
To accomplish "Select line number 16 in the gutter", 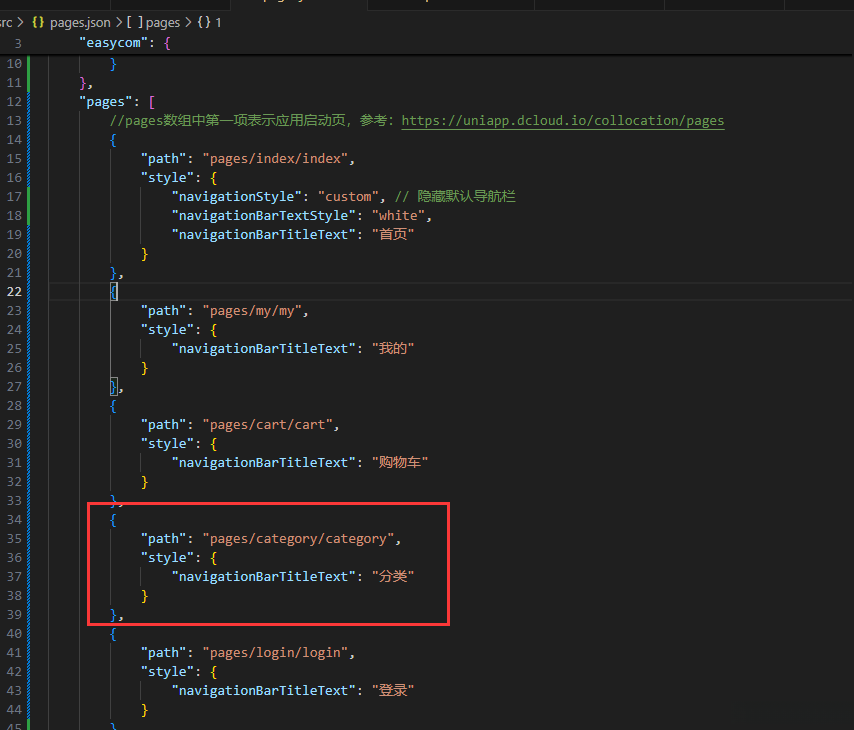I will 14,178.
